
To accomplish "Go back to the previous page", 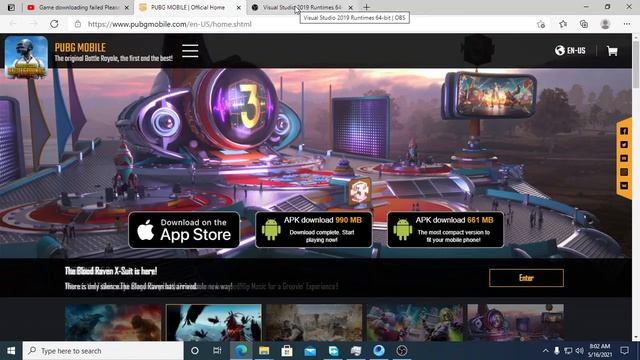I will click(13, 24).
